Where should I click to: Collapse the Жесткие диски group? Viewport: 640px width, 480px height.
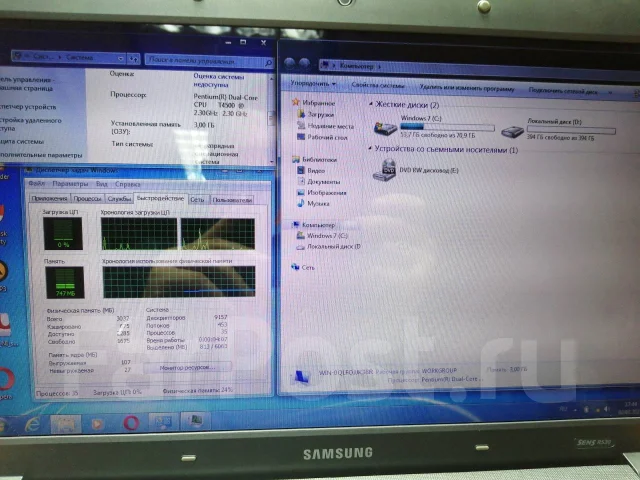point(371,104)
